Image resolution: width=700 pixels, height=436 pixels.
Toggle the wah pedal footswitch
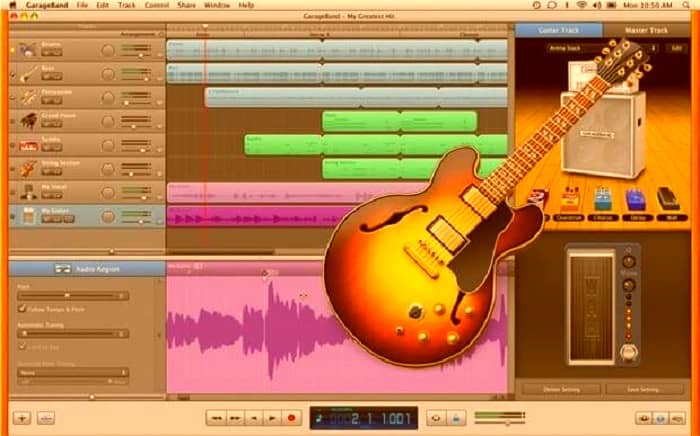coord(629,353)
